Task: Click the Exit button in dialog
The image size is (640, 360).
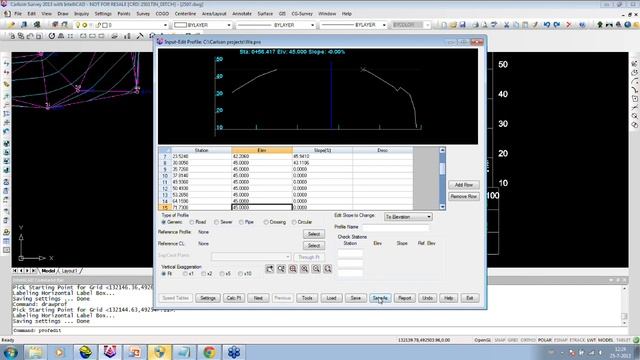Action: [x=470, y=298]
